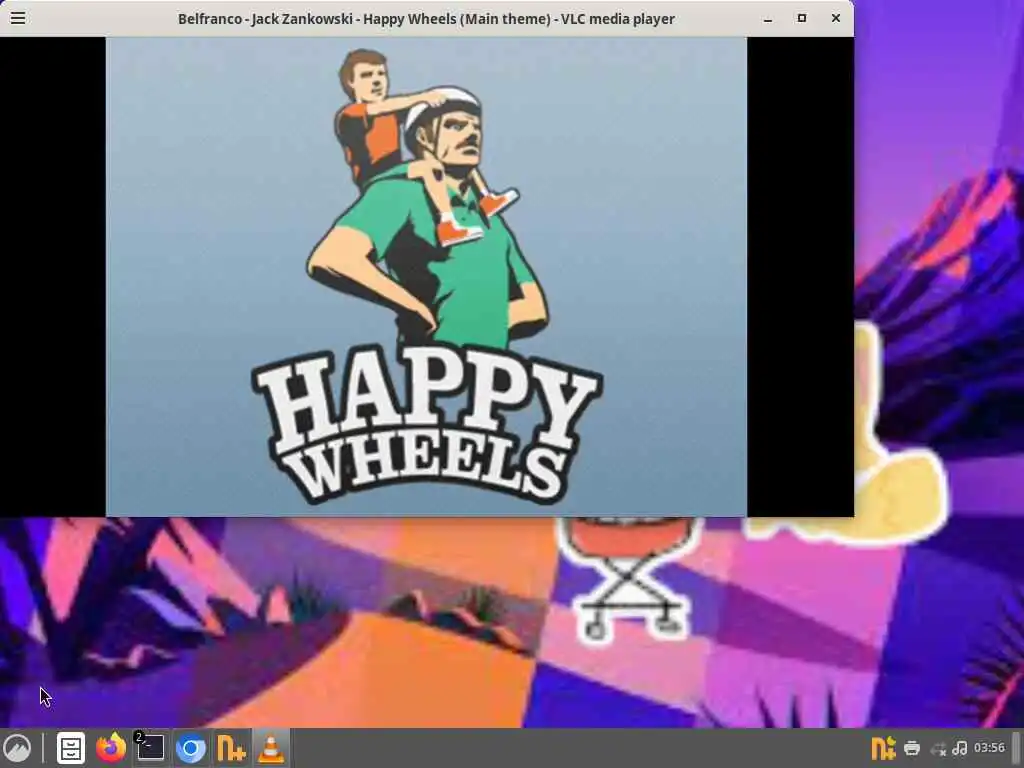Maximize the VLC media player window
The width and height of the screenshot is (1024, 768).
click(802, 18)
